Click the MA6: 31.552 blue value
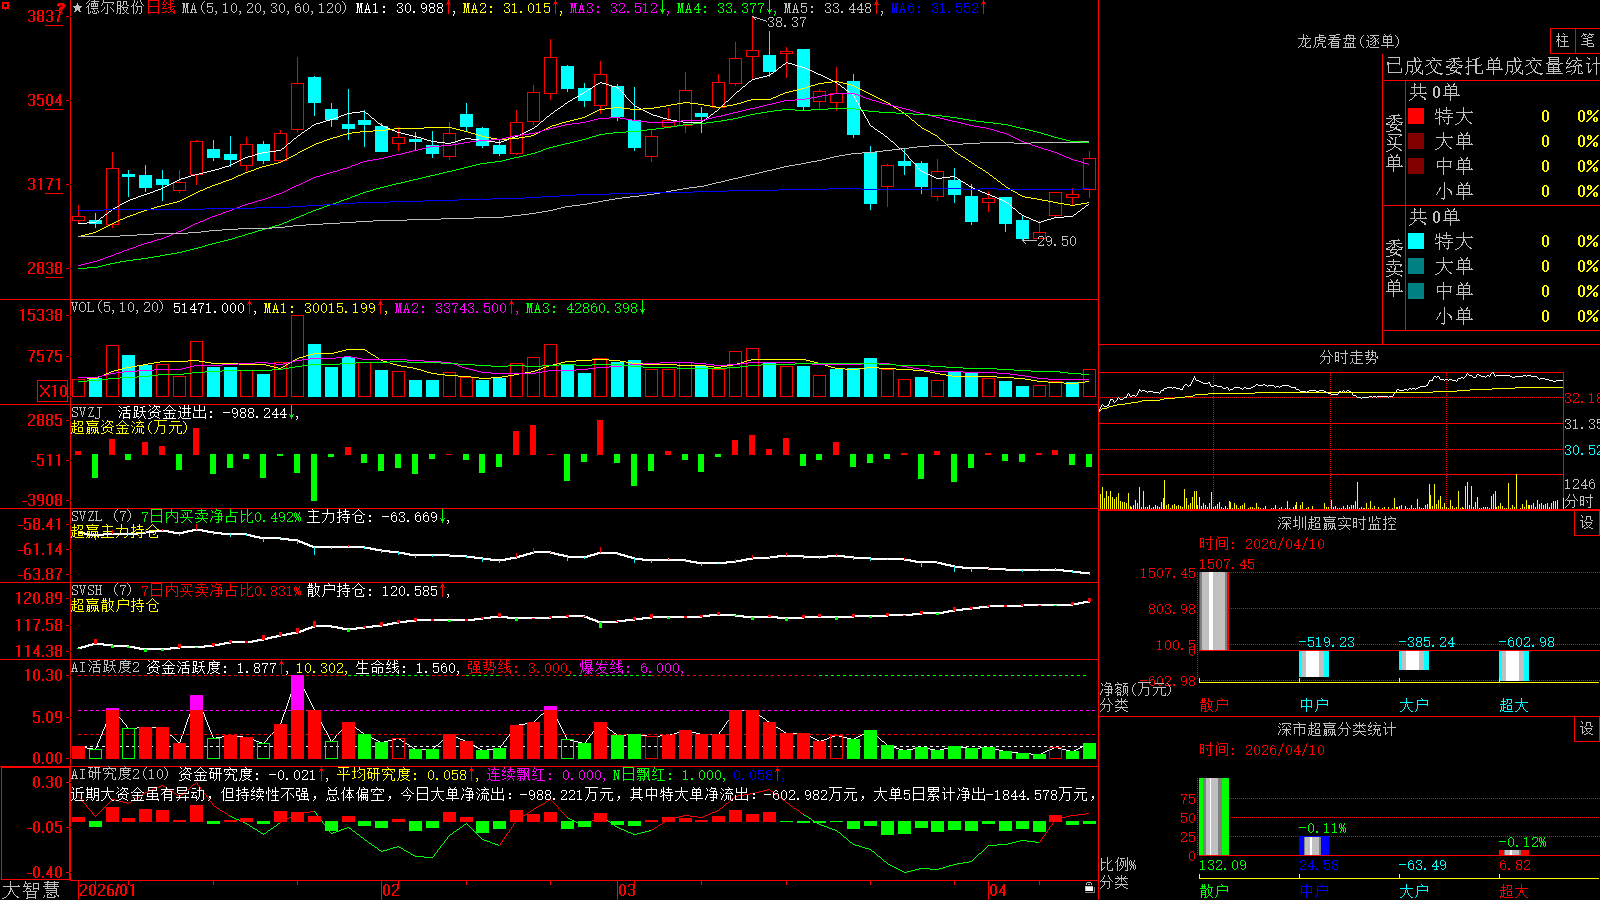This screenshot has height=900, width=1600. (938, 8)
